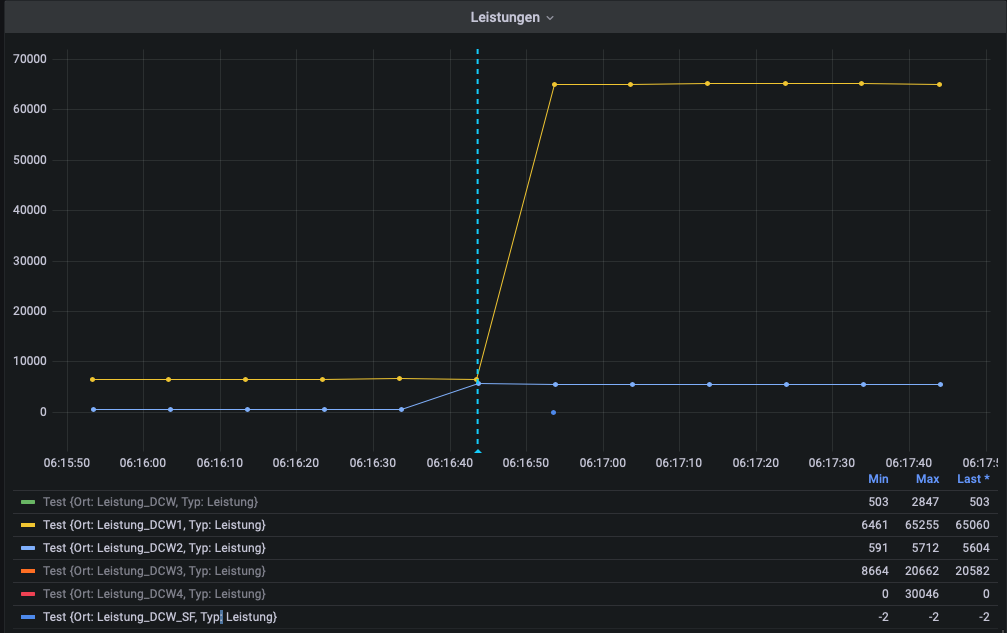Toggle the Leistung_DCW2 series label
The height and width of the screenshot is (633, 1007).
click(154, 548)
